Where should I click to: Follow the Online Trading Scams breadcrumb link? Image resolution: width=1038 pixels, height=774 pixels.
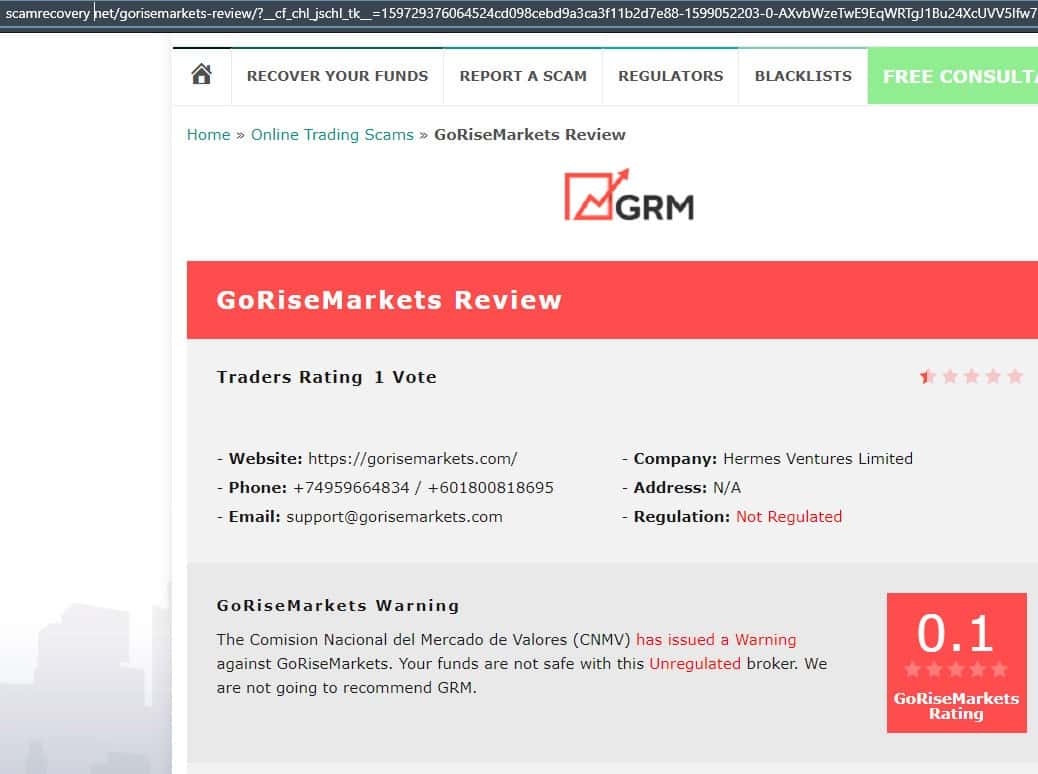click(x=332, y=134)
